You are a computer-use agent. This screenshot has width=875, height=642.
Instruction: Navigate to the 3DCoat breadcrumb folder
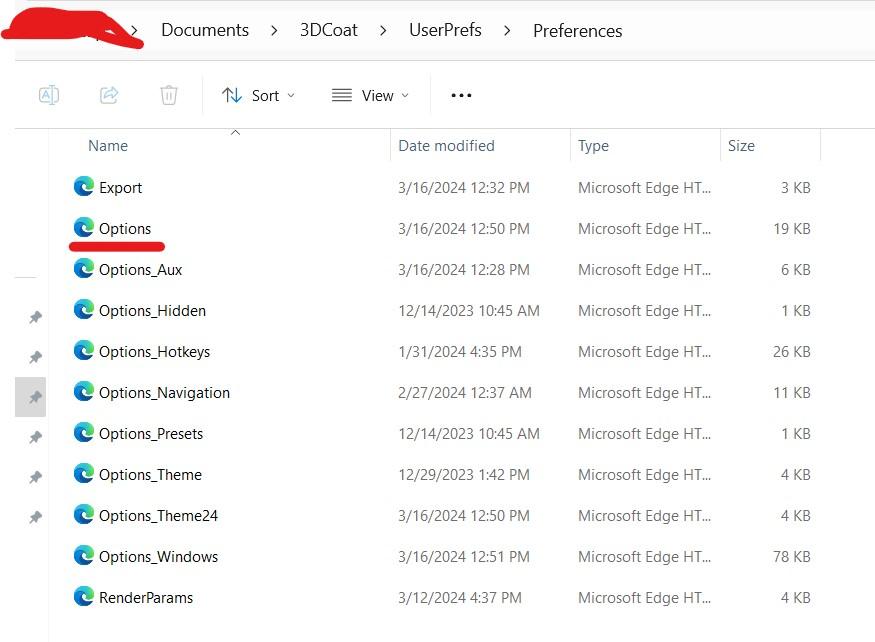click(330, 30)
